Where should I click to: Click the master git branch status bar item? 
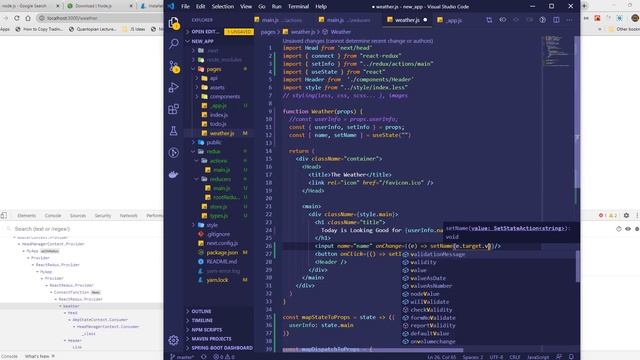coord(182,357)
